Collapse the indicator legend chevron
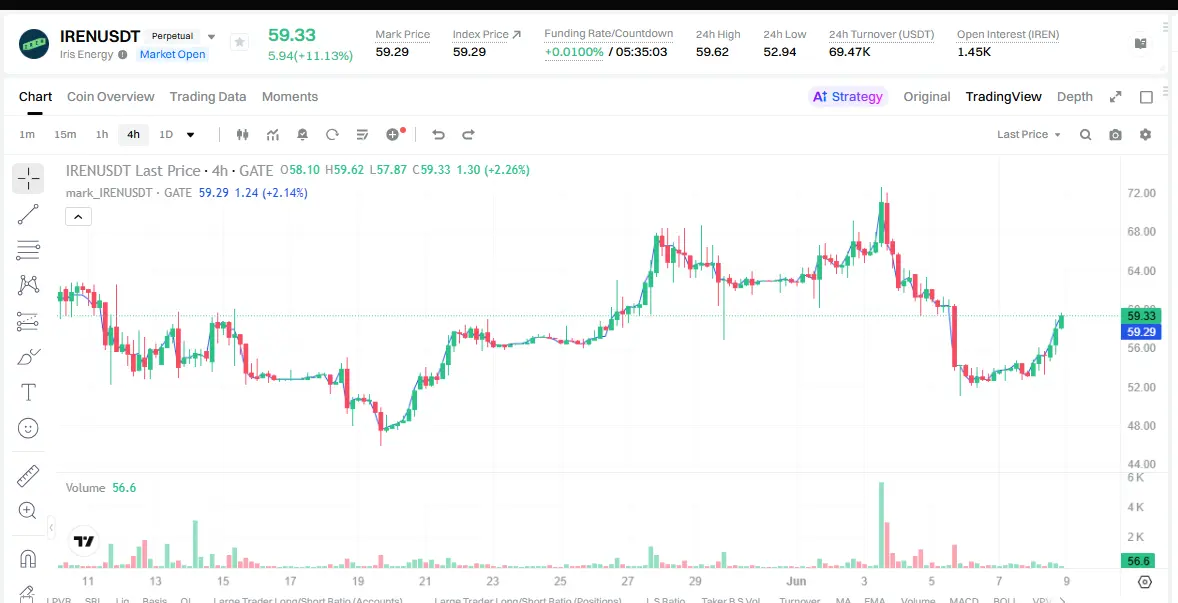 tap(79, 217)
